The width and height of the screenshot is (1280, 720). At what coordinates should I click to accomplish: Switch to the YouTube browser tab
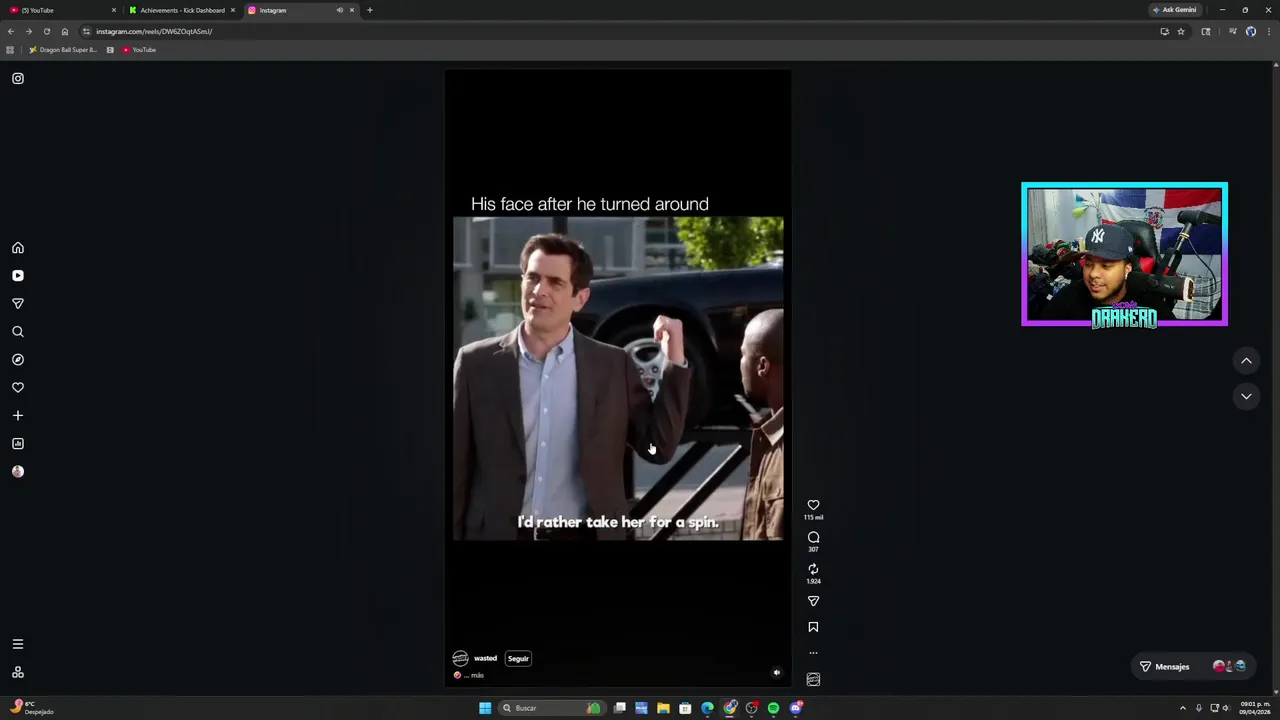60,10
